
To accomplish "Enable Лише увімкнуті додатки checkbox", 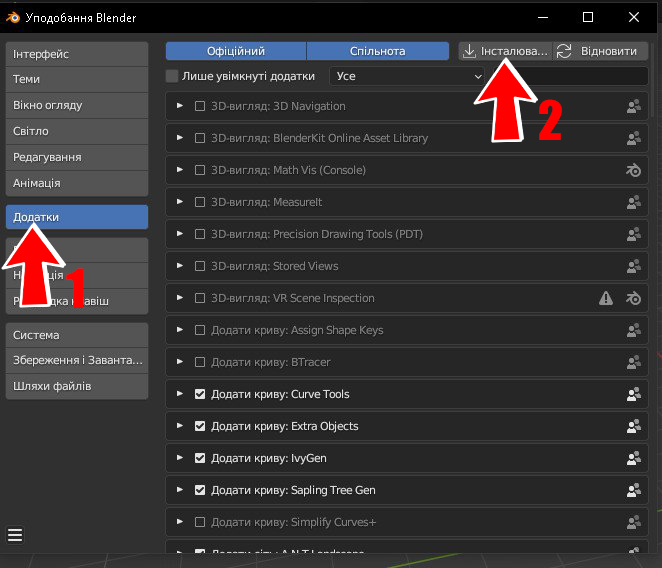I will coord(172,76).
